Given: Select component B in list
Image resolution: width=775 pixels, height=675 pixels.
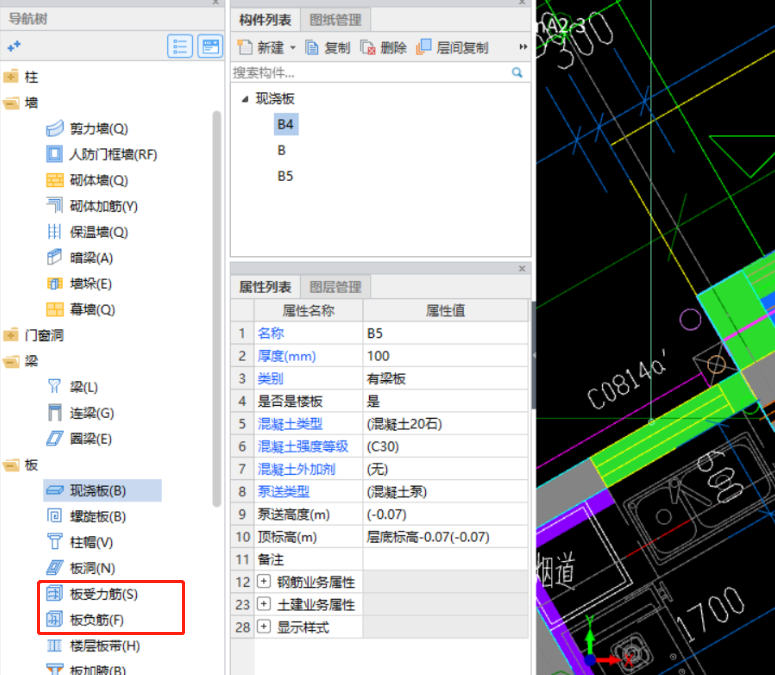Looking at the screenshot, I should (282, 150).
